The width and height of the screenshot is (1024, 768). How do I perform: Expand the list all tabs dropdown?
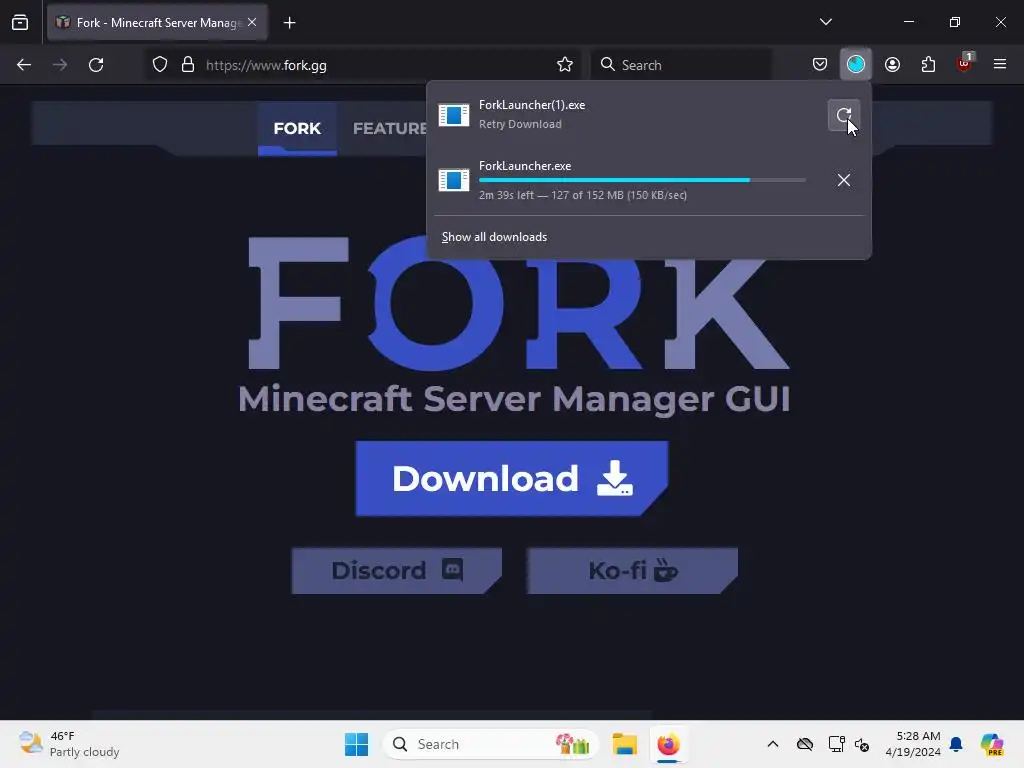825,22
